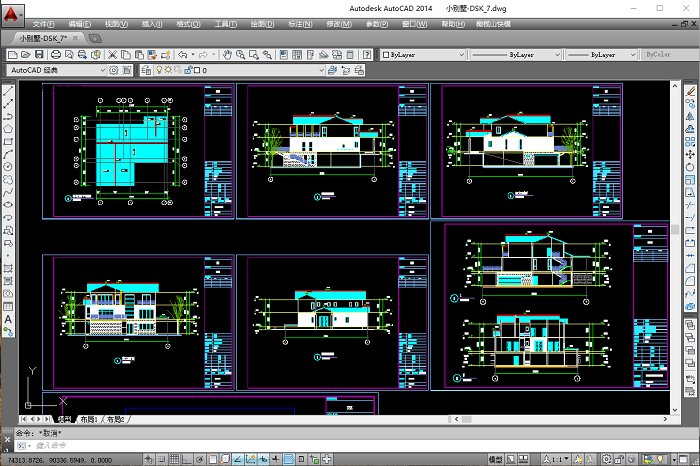Select the Rotate modify tool
700x466 pixels.
(690, 167)
